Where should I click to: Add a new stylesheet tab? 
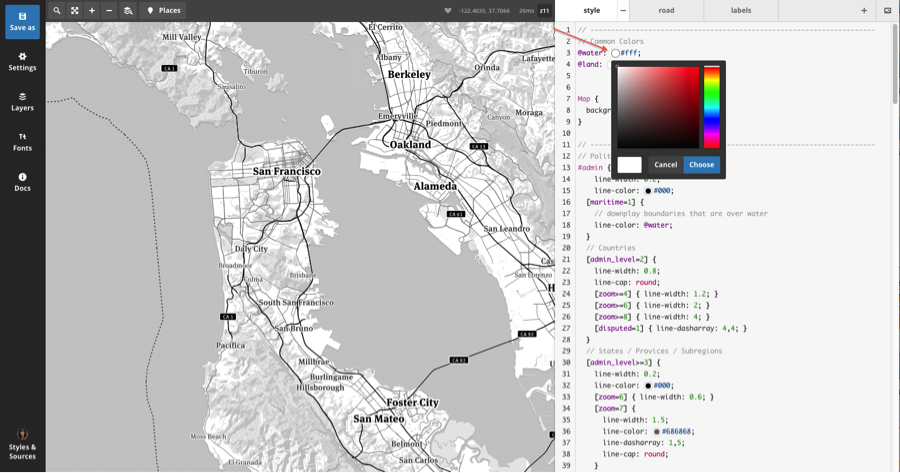pyautogui.click(x=864, y=11)
